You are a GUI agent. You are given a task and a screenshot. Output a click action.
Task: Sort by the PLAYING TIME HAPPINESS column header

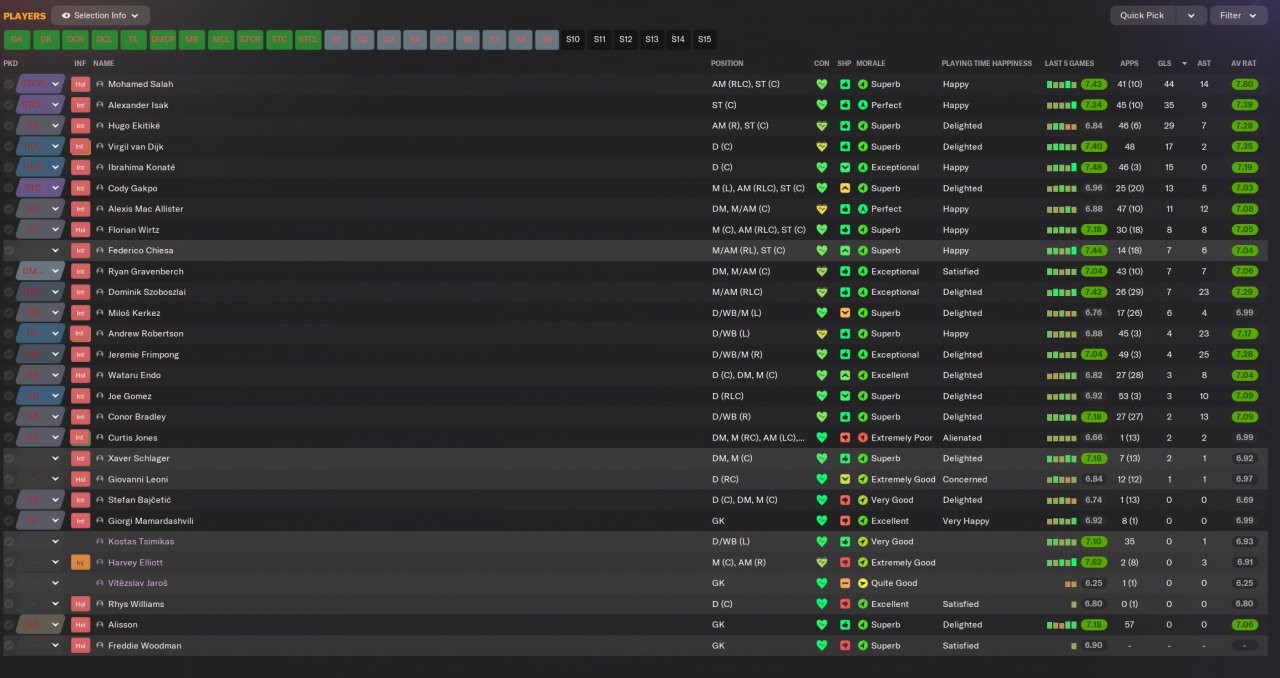[x=986, y=63]
